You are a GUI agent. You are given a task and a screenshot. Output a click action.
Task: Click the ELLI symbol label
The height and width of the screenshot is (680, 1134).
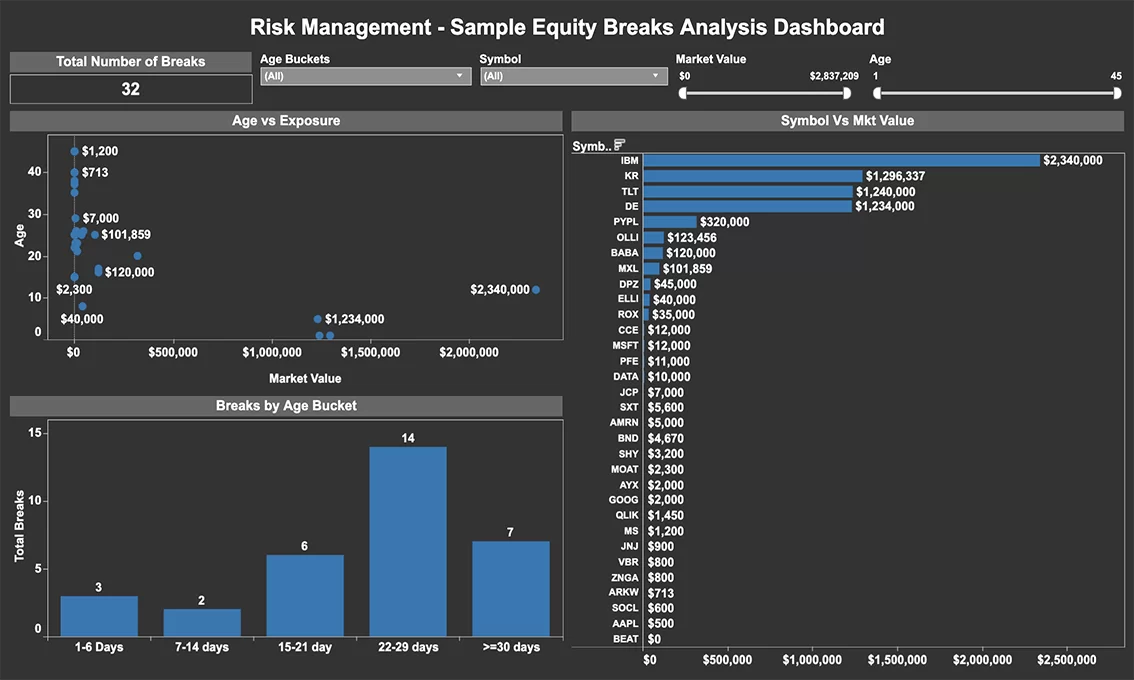tap(628, 299)
